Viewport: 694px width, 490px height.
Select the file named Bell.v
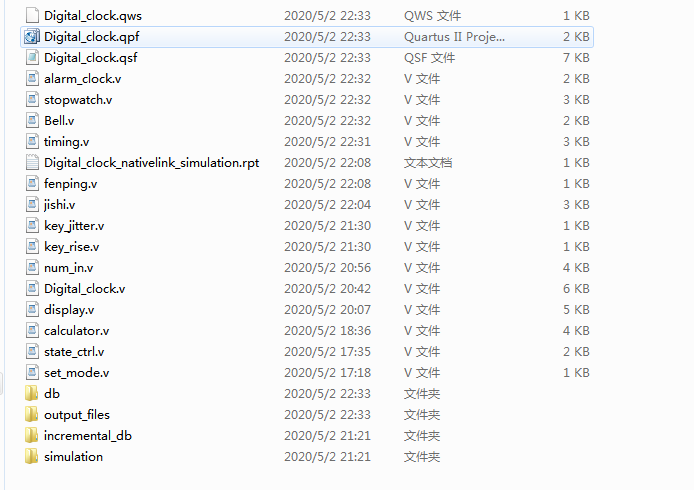(x=59, y=121)
